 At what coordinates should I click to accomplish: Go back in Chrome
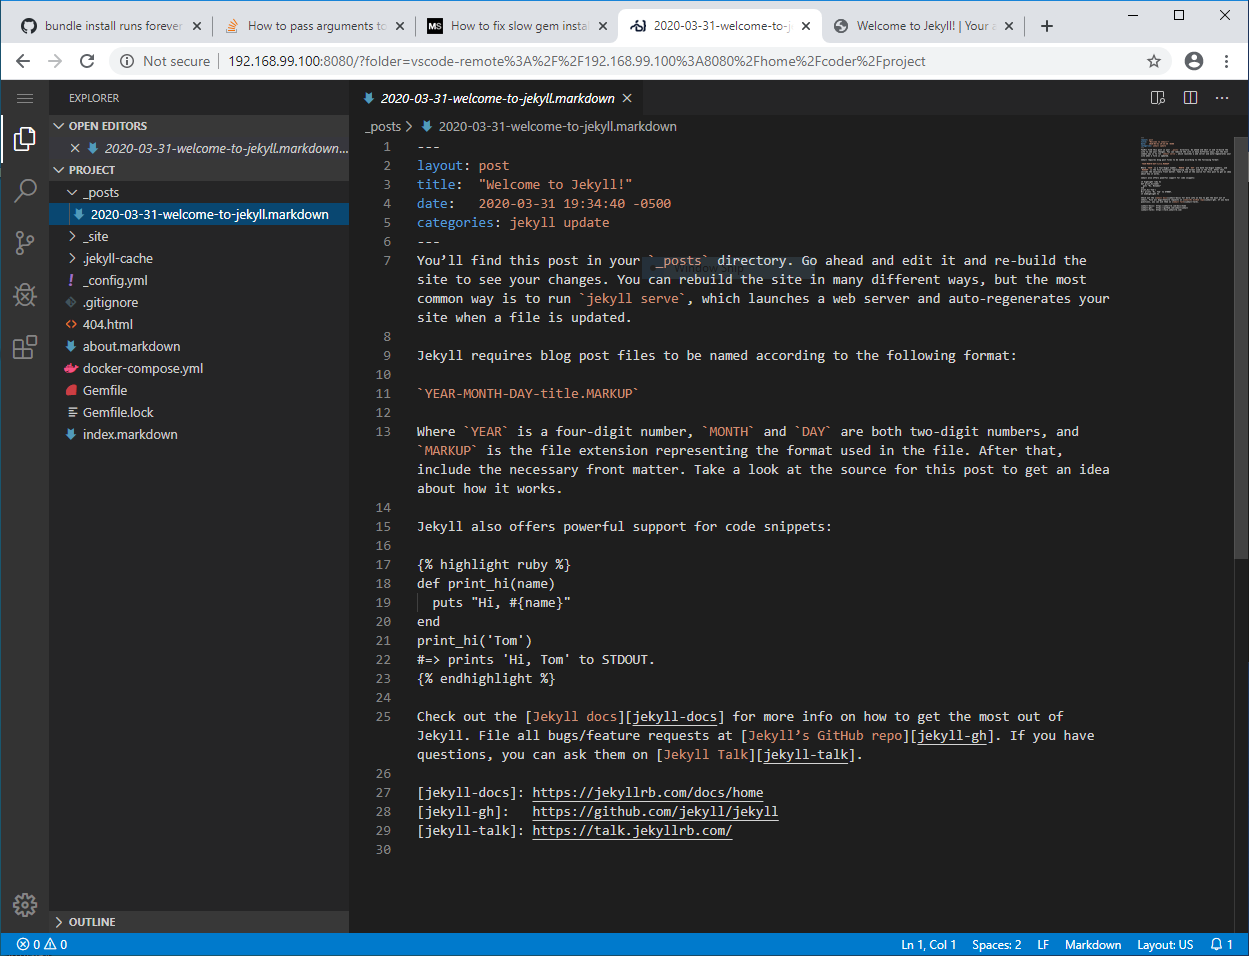23,61
